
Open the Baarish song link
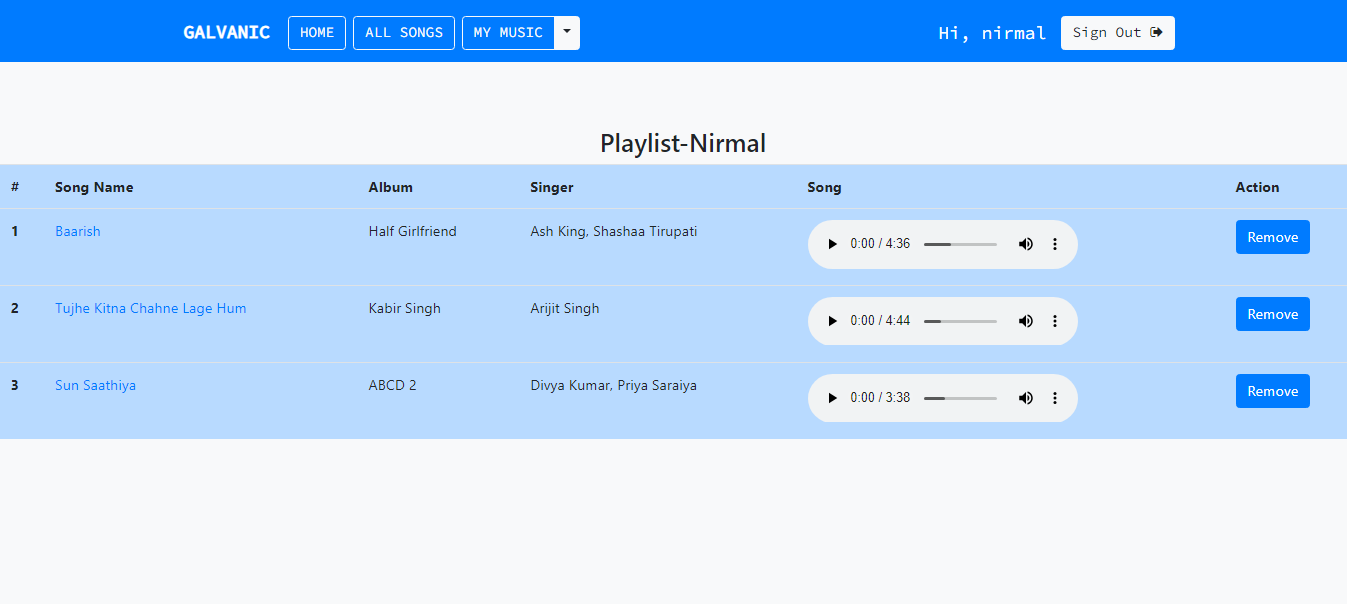point(78,231)
